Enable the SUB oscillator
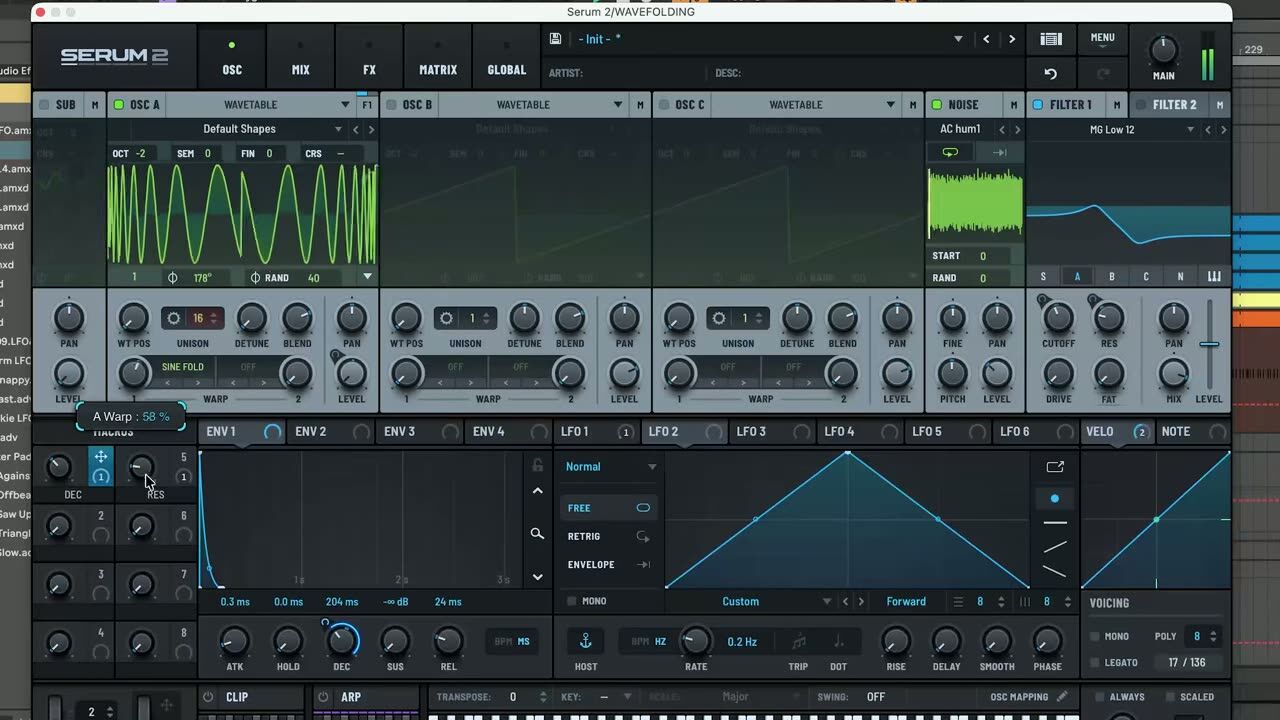Screen dimensions: 1280x720 click(43, 105)
